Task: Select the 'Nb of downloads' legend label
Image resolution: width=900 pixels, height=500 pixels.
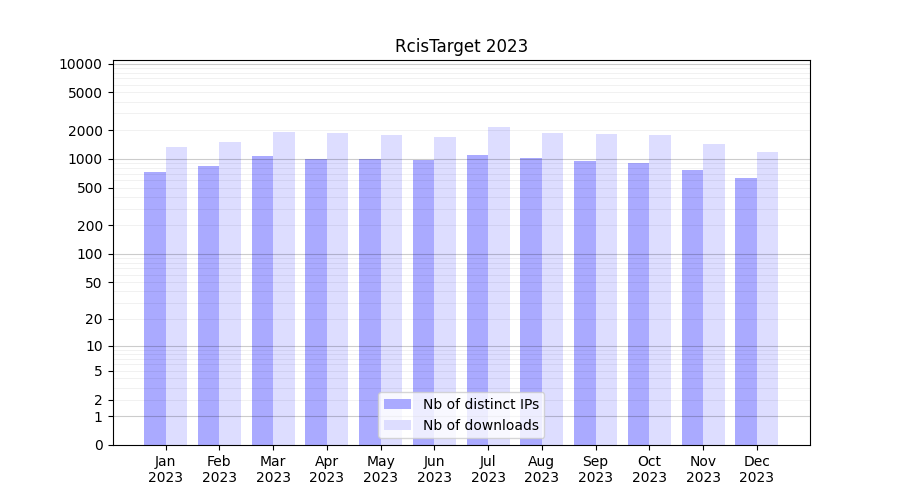Action: pos(480,425)
